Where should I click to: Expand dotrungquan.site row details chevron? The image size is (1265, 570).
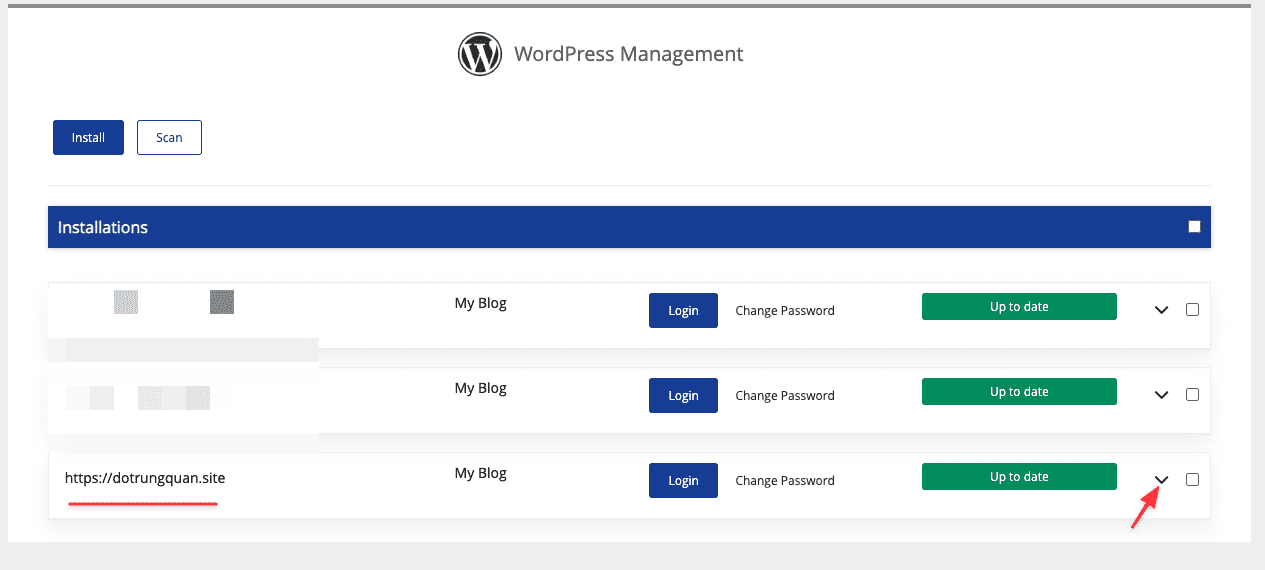click(1161, 480)
